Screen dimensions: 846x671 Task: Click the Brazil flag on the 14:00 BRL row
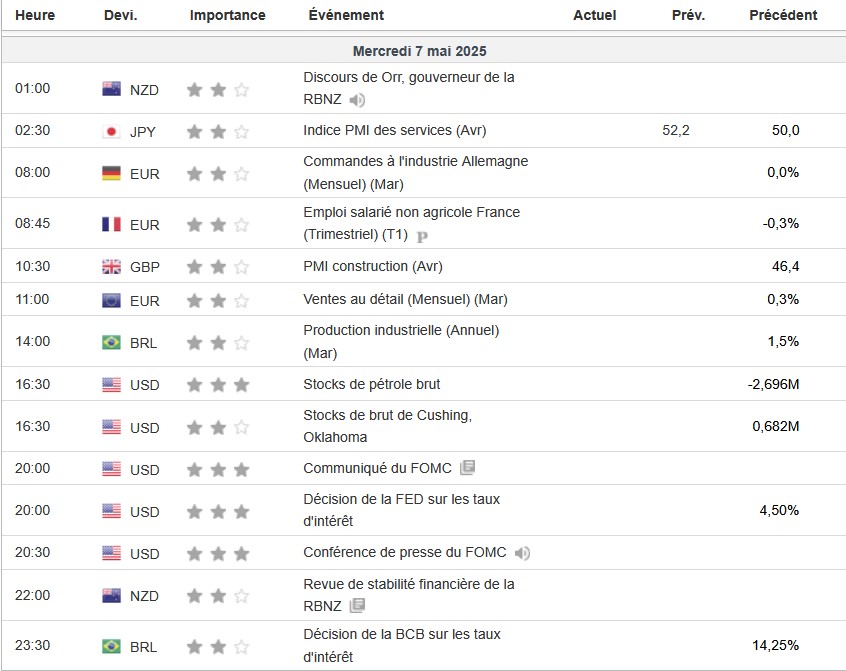point(112,342)
